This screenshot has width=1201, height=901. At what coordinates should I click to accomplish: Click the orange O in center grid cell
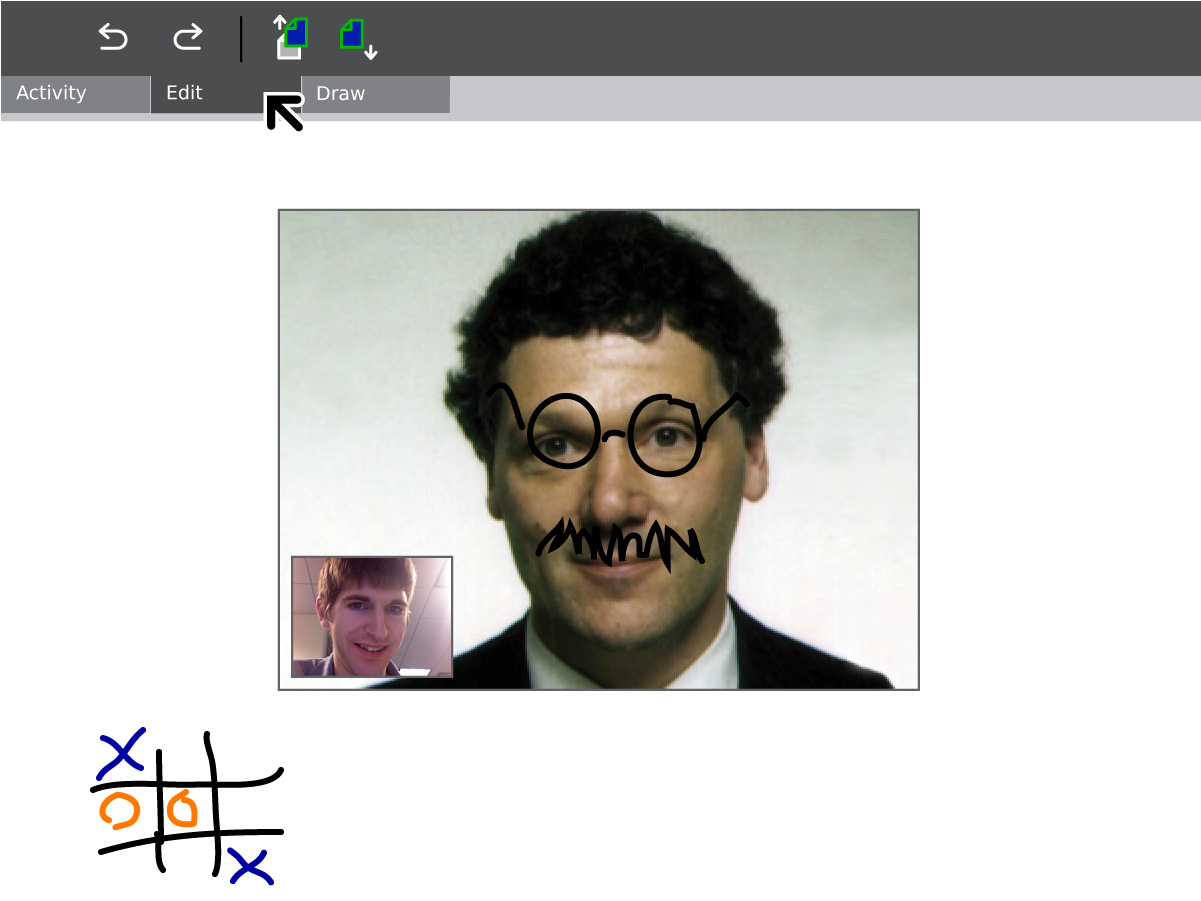[x=183, y=808]
